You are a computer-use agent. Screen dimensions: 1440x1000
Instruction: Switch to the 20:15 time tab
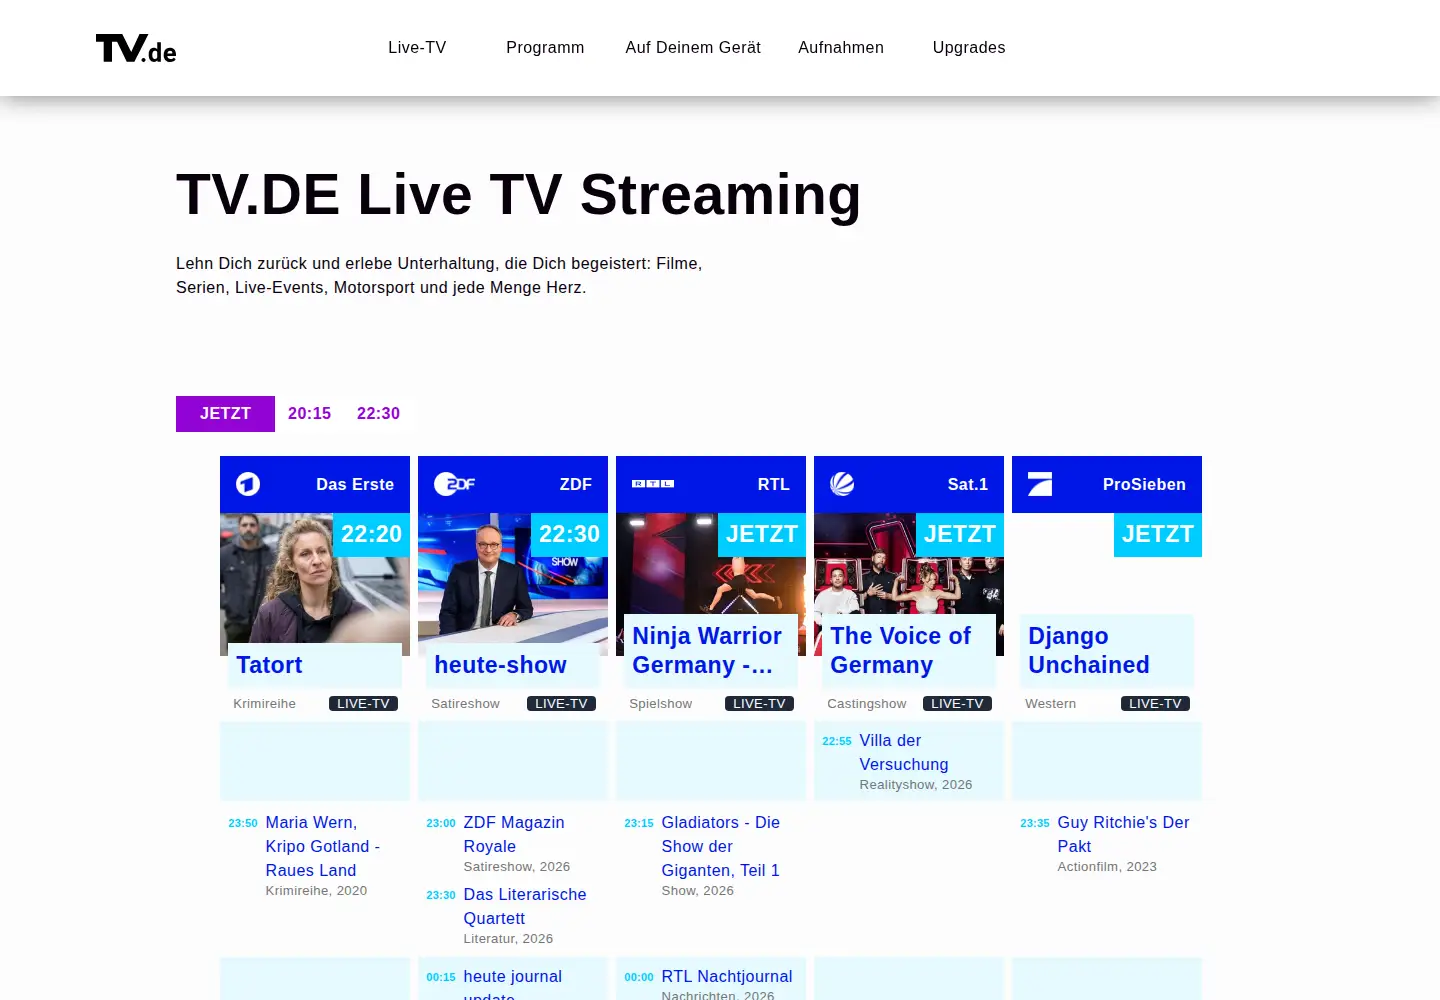pyautogui.click(x=309, y=414)
